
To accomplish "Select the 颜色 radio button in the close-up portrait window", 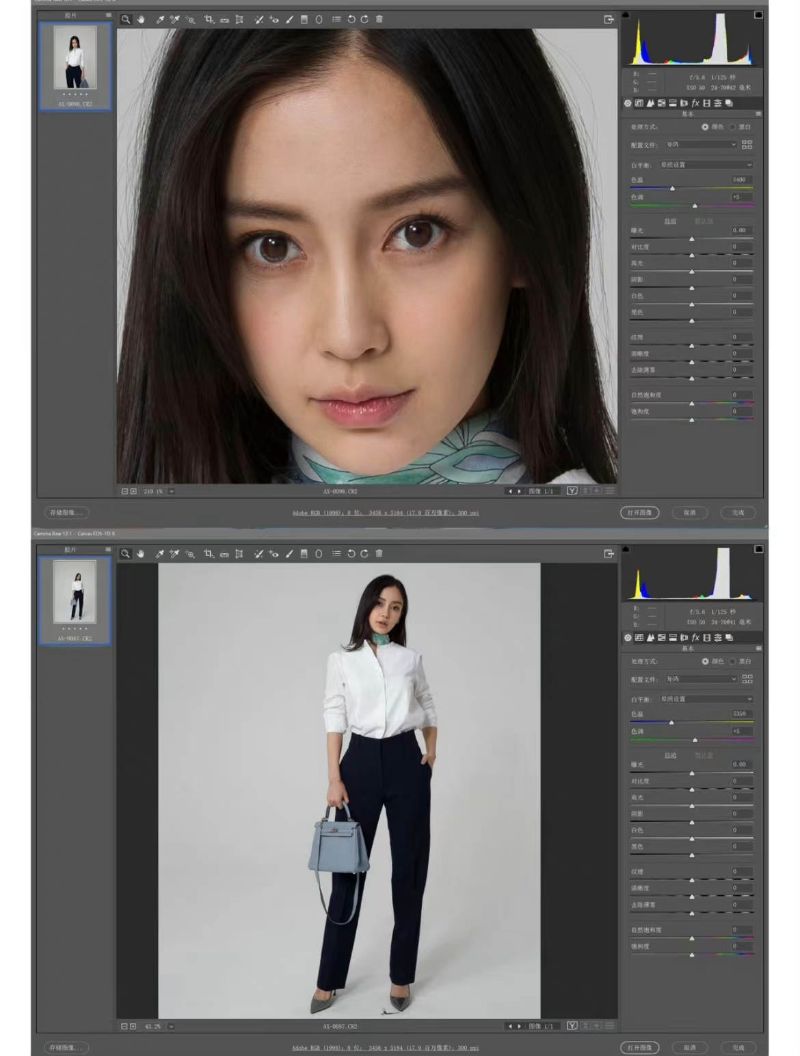I will tap(706, 127).
